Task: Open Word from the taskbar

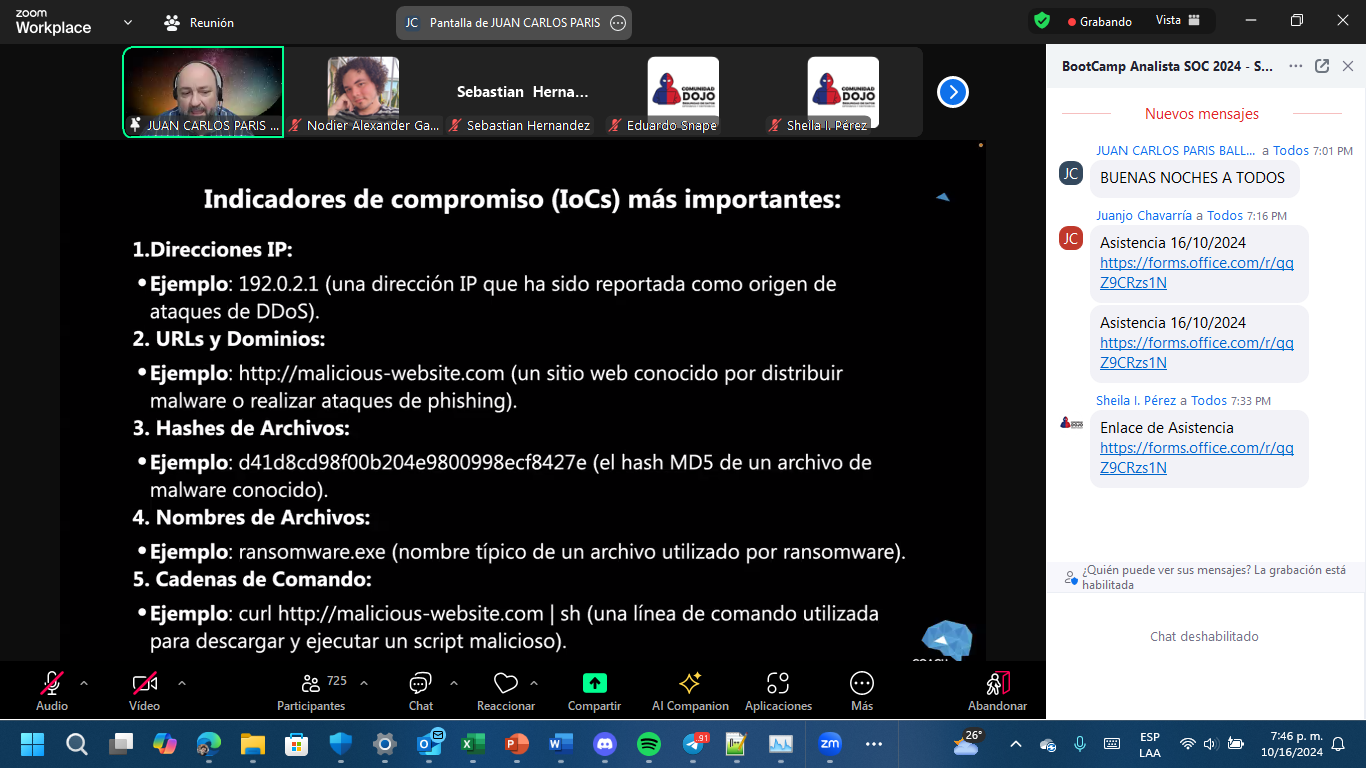Action: [x=561, y=744]
